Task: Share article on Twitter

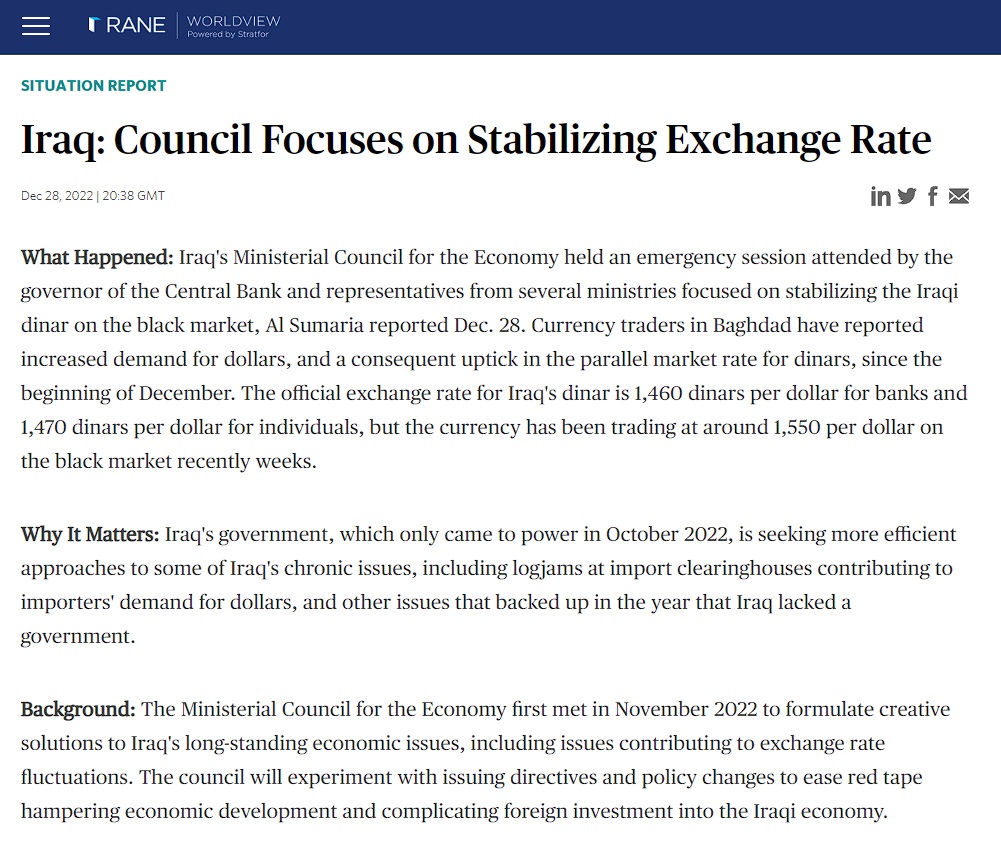Action: click(907, 196)
